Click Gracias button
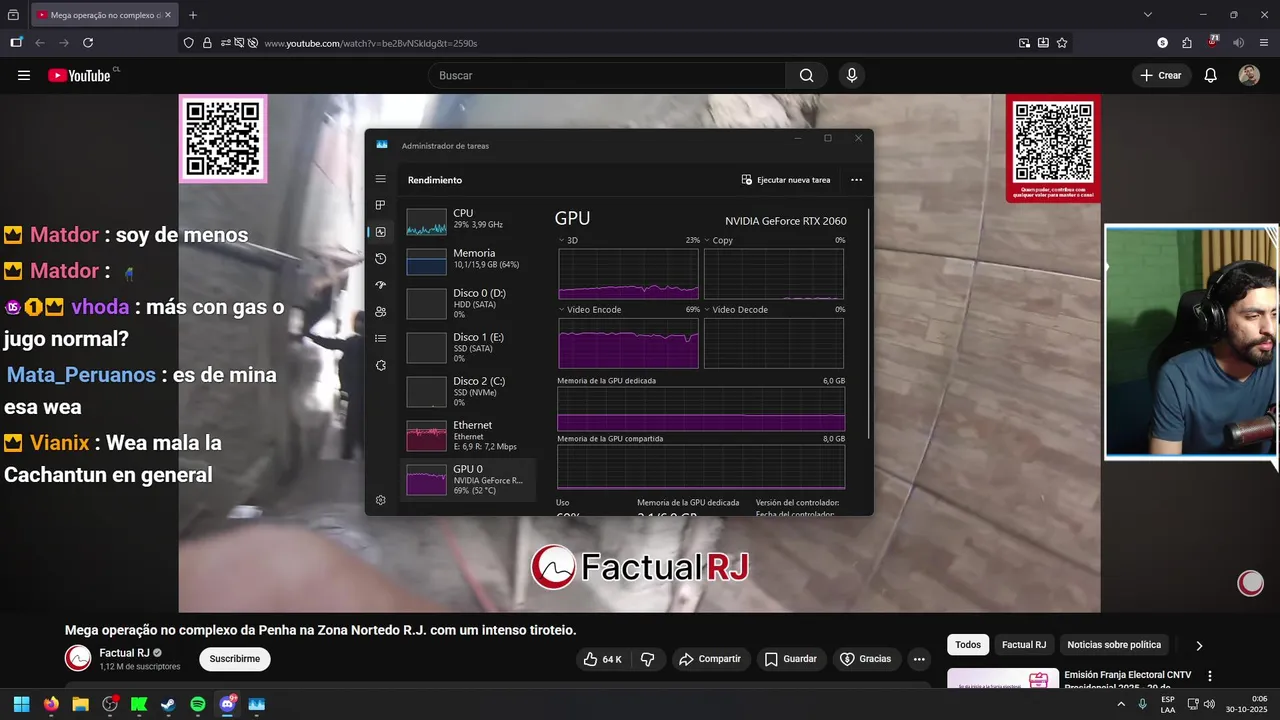 865,659
